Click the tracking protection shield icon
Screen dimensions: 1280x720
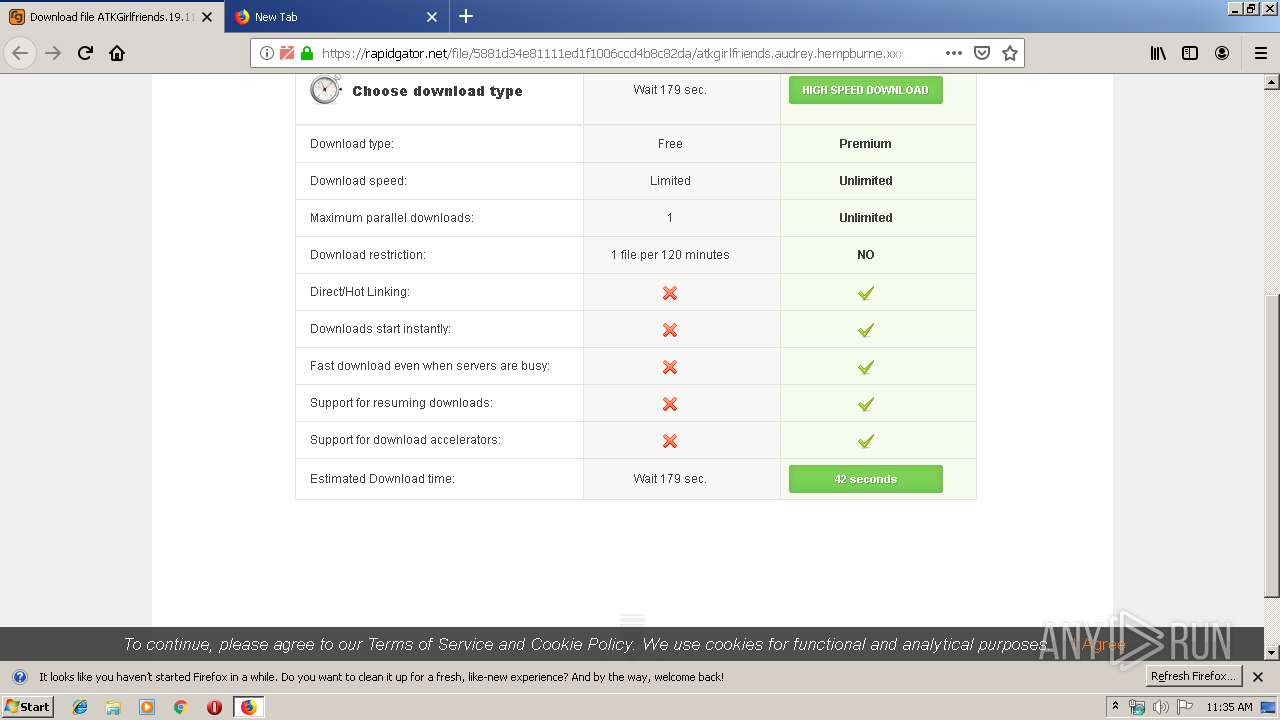(287, 53)
